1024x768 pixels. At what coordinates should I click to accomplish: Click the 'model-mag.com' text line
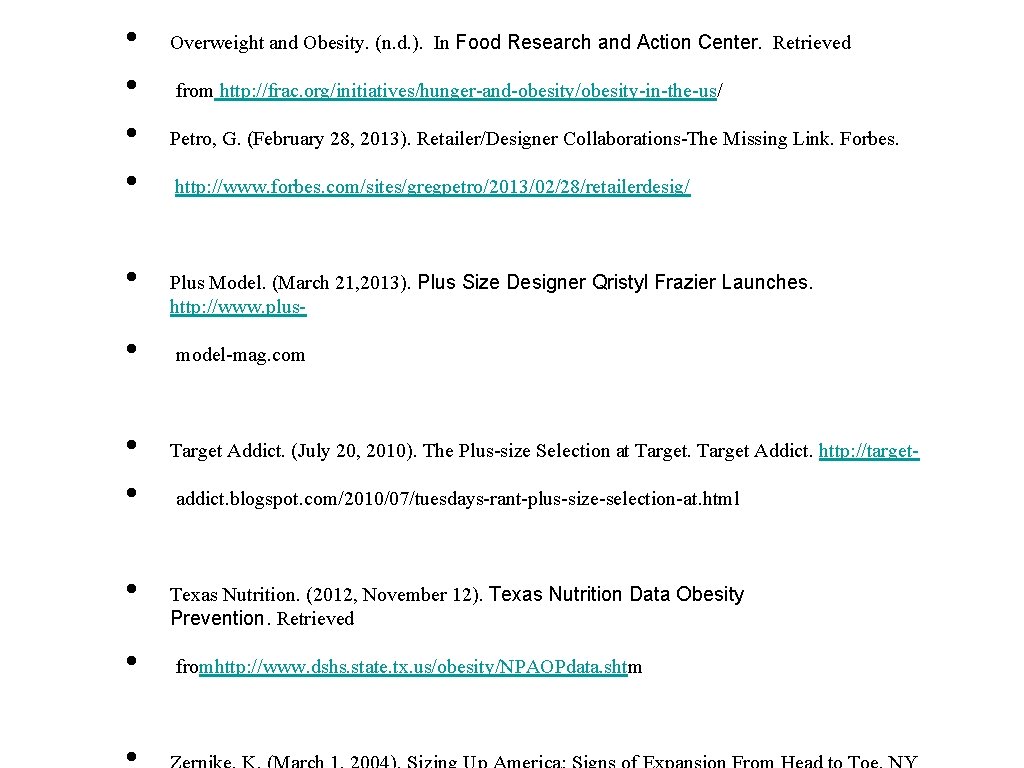click(x=240, y=355)
